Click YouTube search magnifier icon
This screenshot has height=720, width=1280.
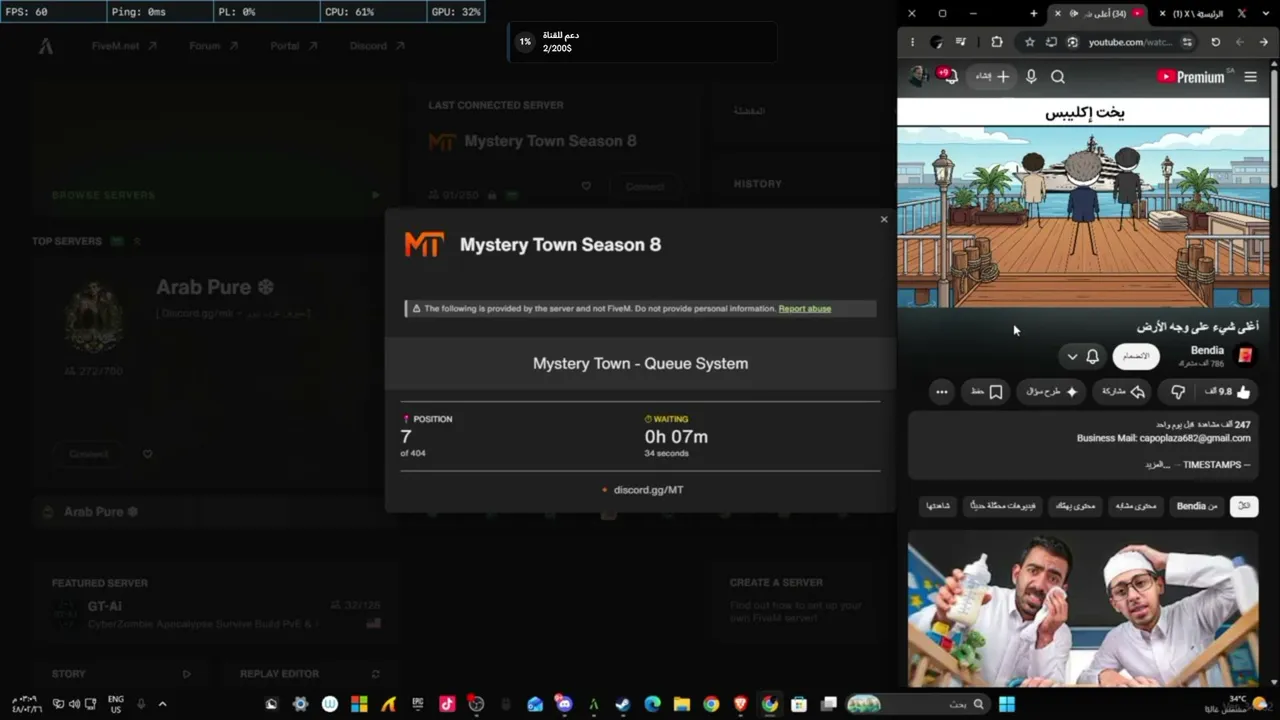[1058, 77]
